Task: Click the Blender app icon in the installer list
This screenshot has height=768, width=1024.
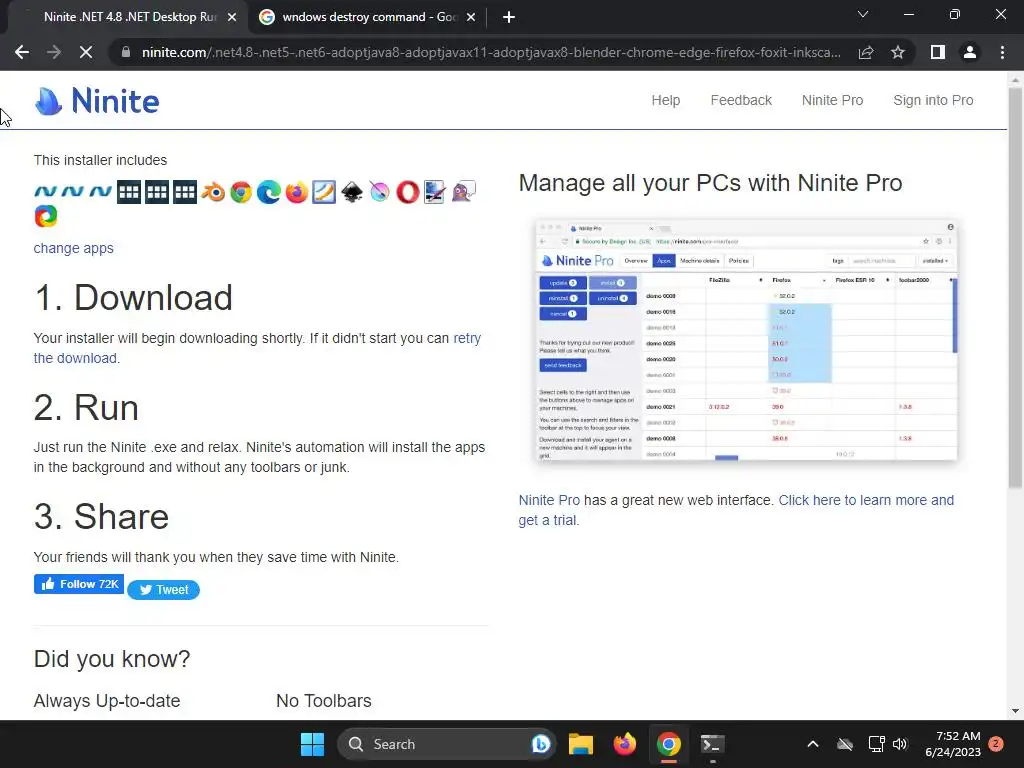Action: pyautogui.click(x=213, y=192)
